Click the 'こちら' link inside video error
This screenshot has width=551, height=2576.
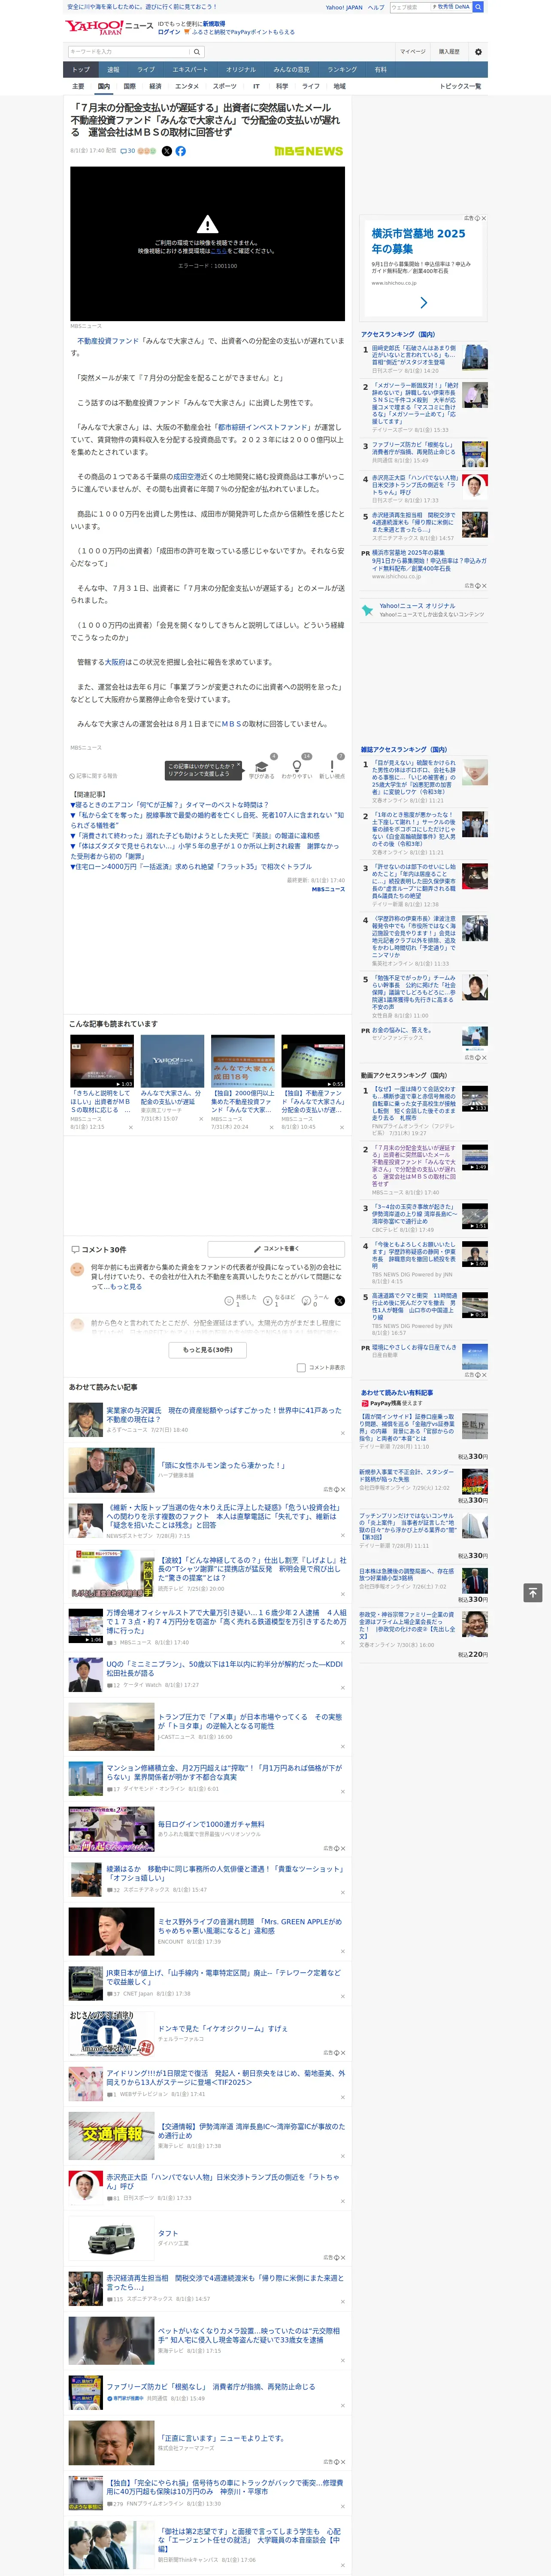218,251
